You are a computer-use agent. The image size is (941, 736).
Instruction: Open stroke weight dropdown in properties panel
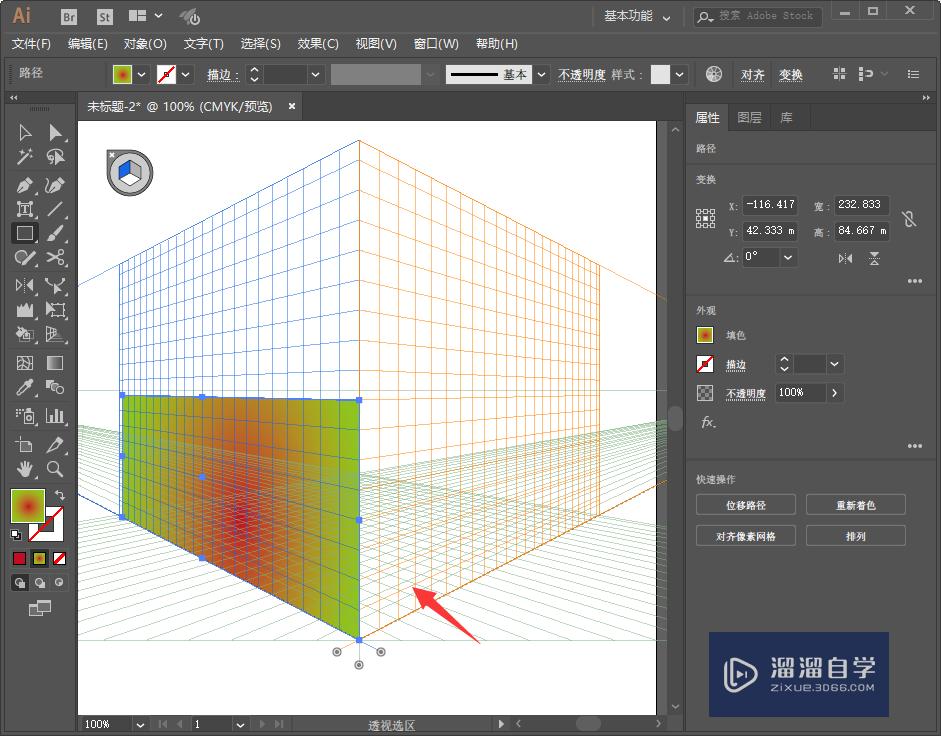pos(834,365)
